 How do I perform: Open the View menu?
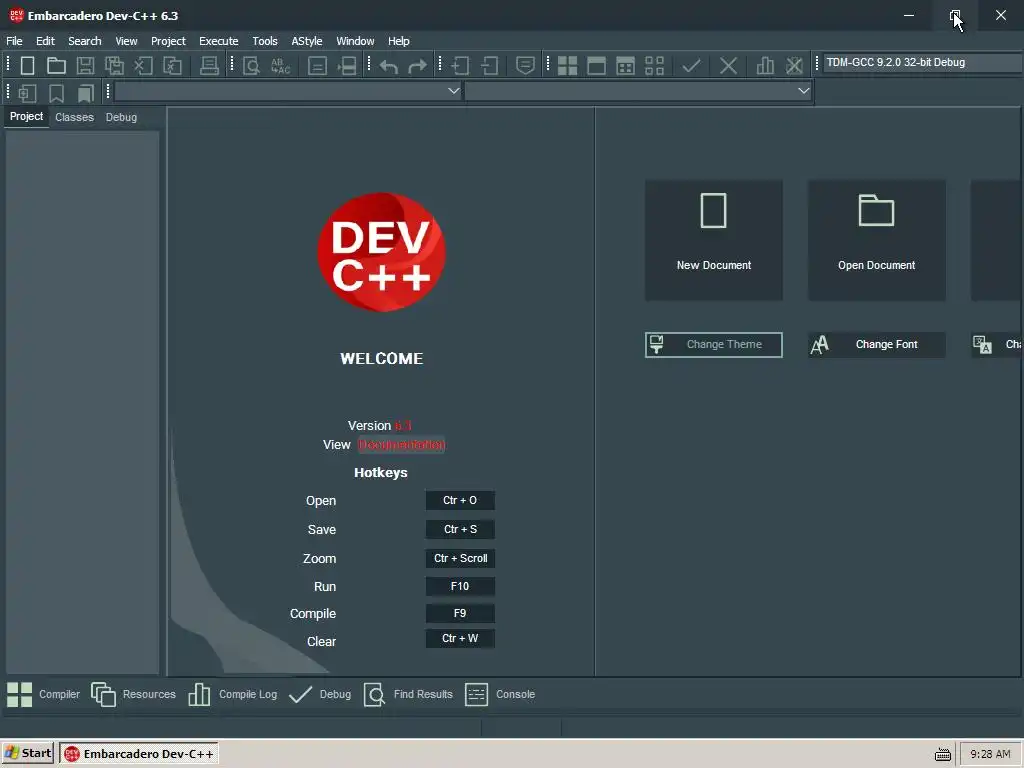pyautogui.click(x=126, y=40)
